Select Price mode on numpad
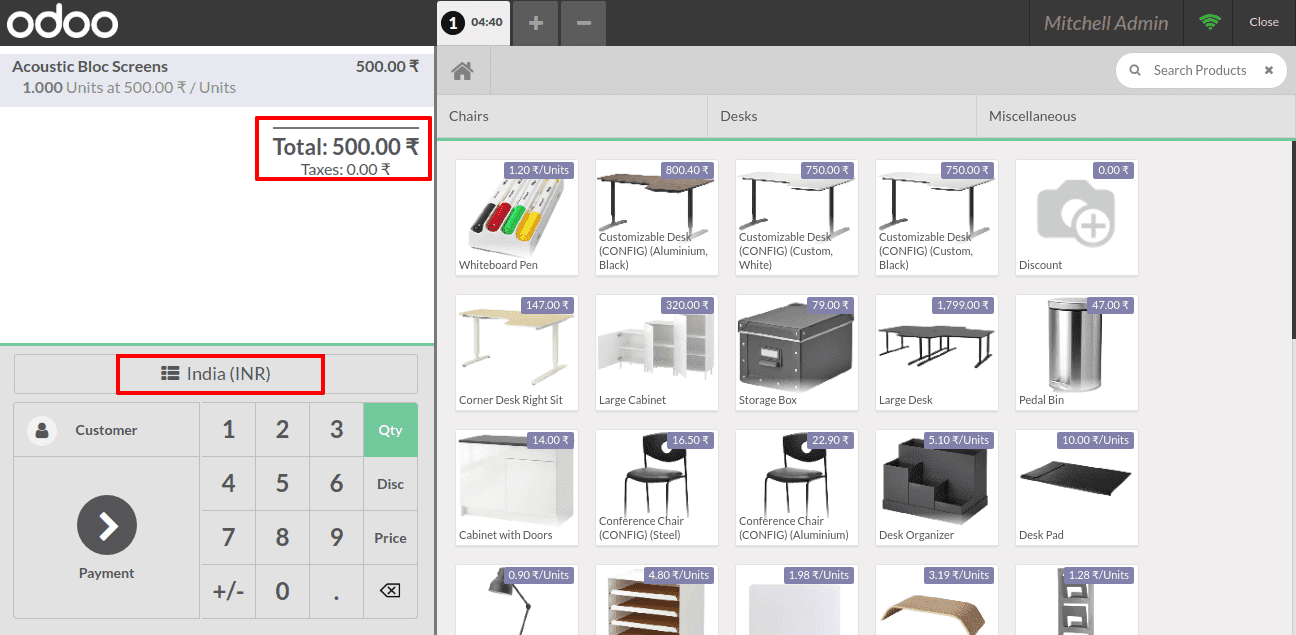1296x635 pixels. 390,538
